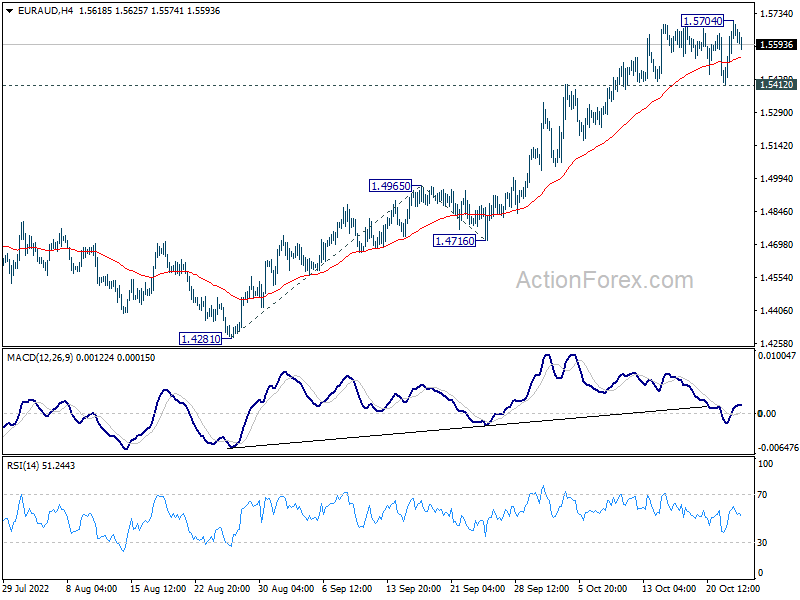The width and height of the screenshot is (800, 600).
Task: Click the current price tag 1.55936
Action: click(x=776, y=45)
